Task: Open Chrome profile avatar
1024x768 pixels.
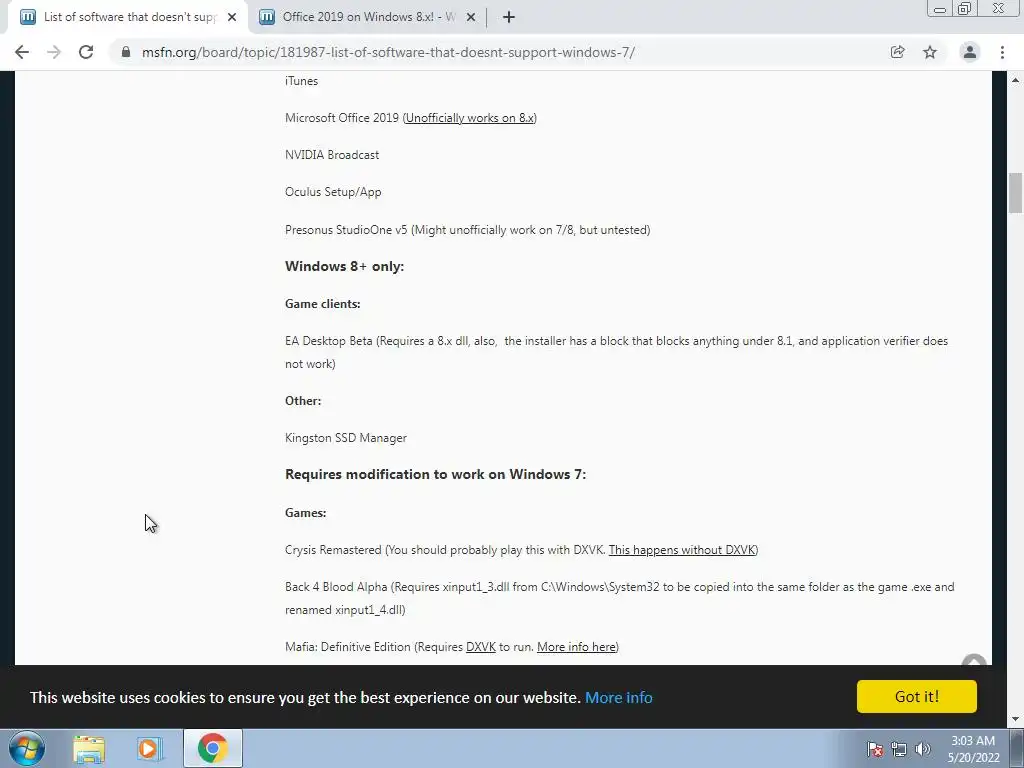Action: tap(970, 52)
